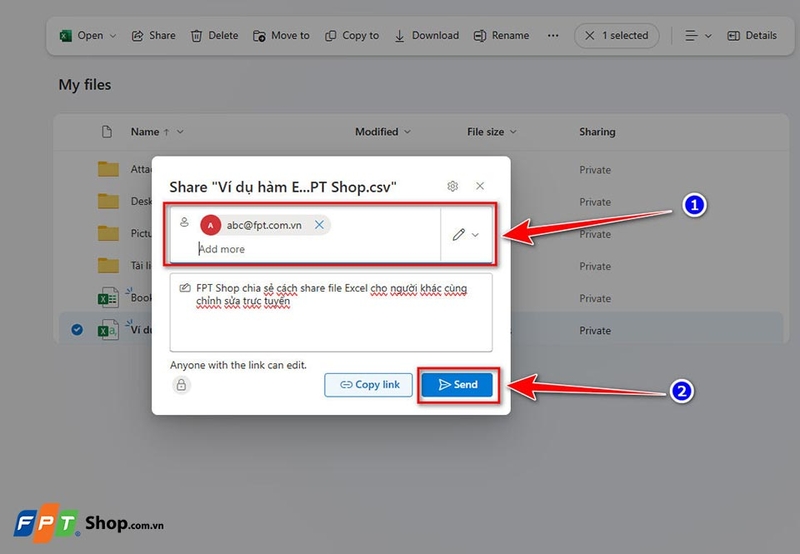Open the Pictures folder icon

(x=108, y=233)
